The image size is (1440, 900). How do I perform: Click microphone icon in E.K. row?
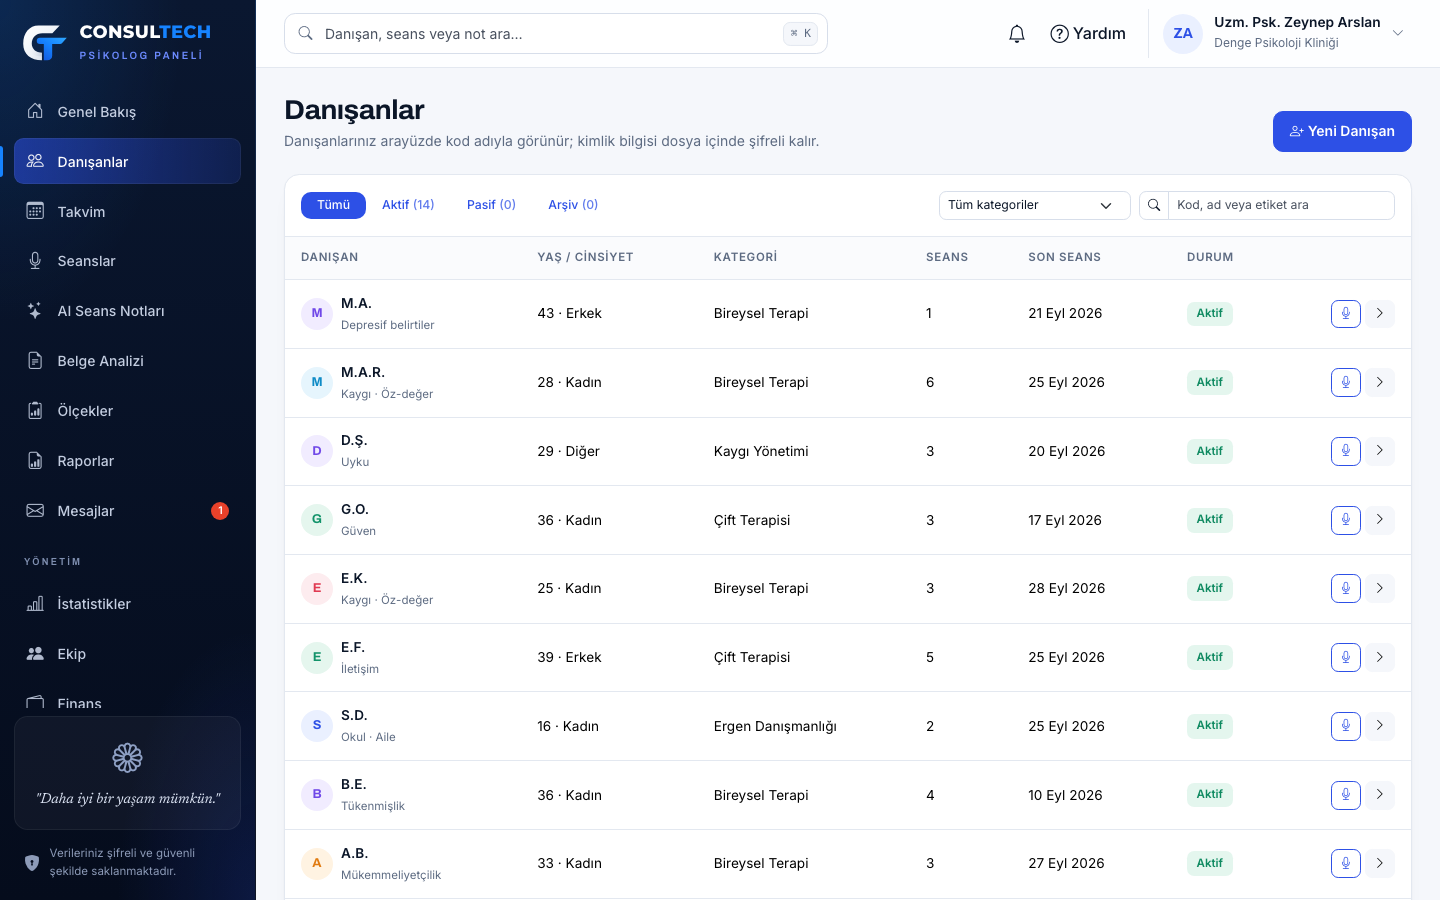[x=1346, y=588]
